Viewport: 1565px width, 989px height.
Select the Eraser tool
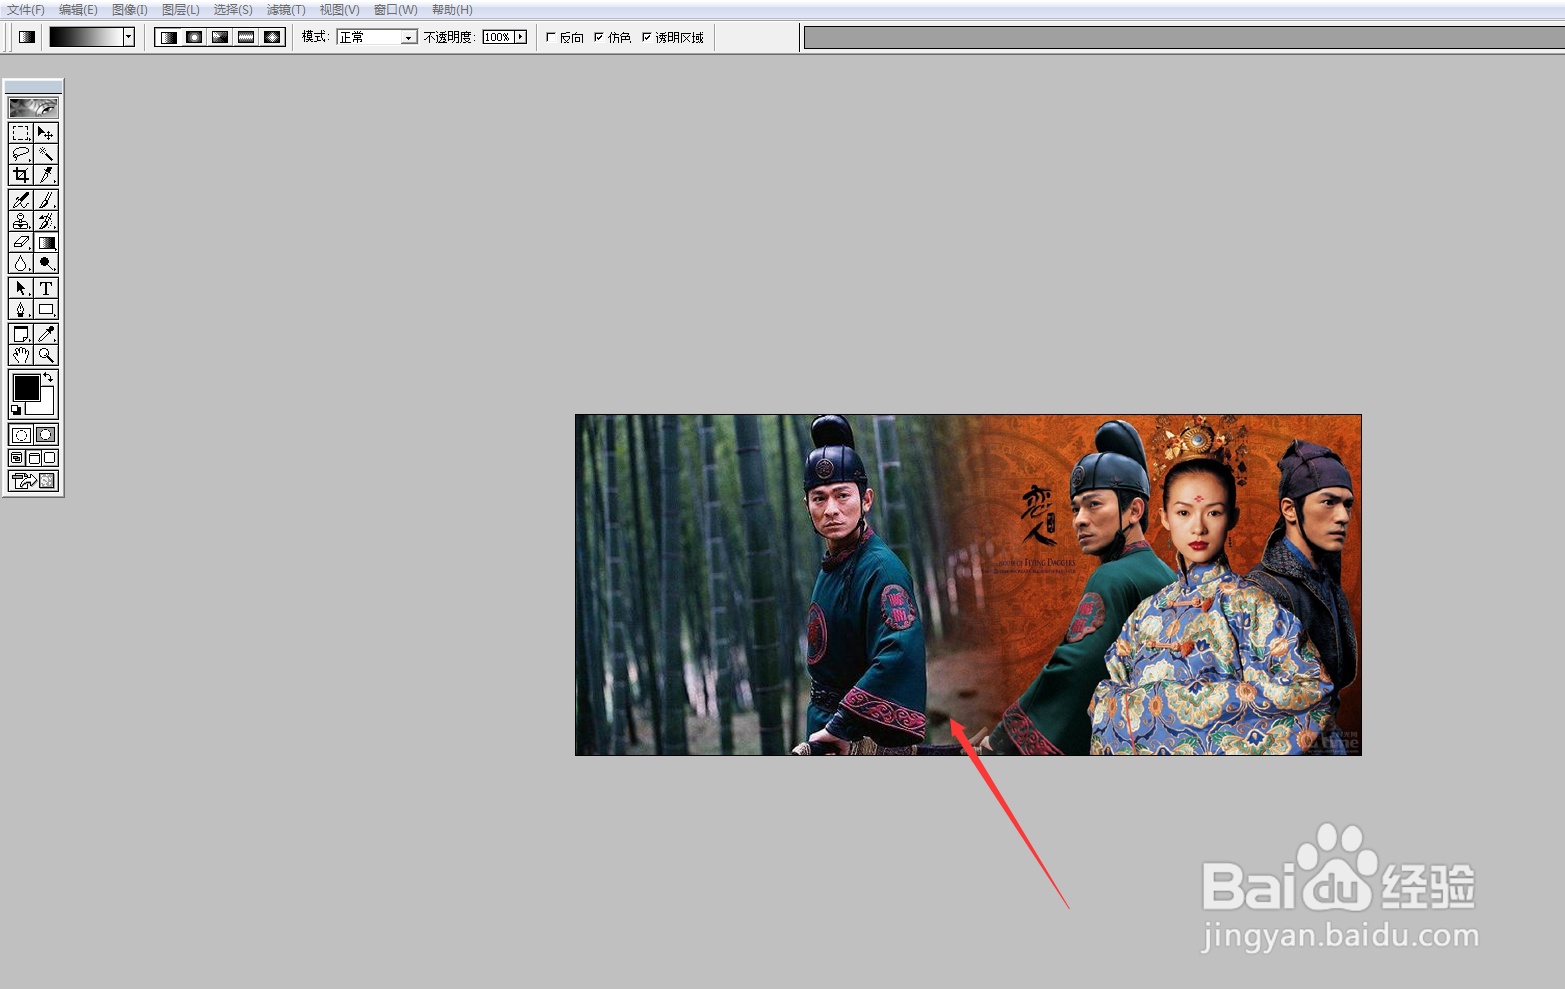coord(21,242)
